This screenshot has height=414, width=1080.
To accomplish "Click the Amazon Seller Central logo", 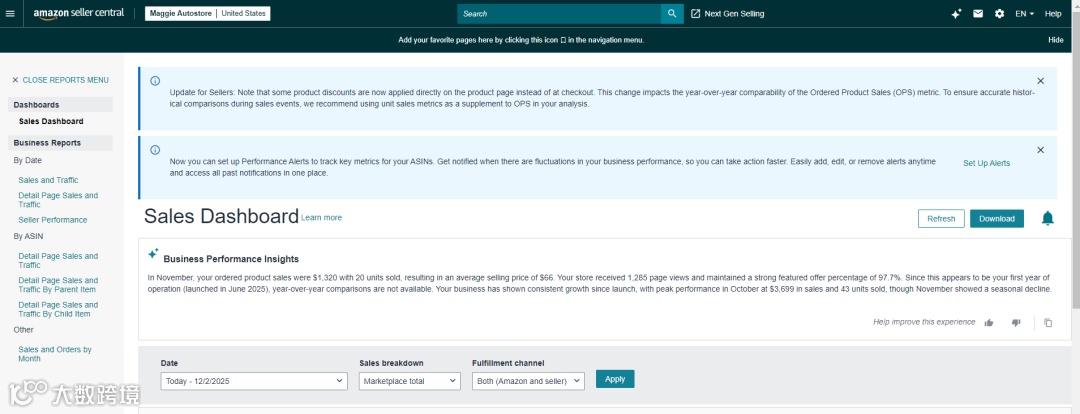I will [79, 14].
